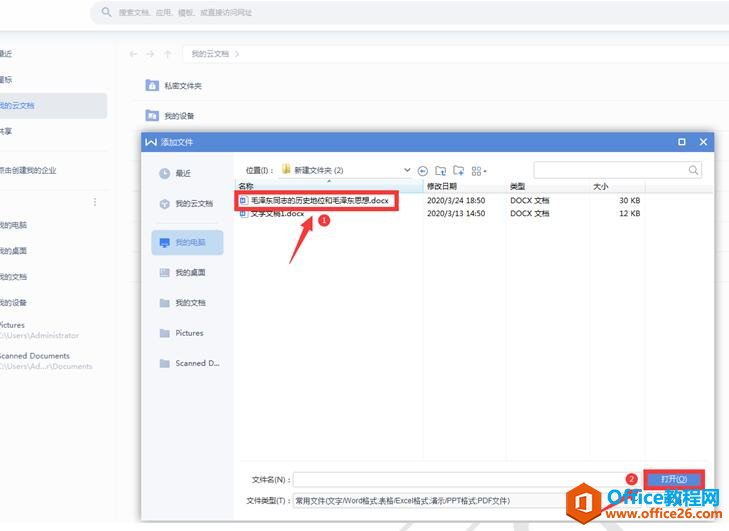Close the 添加文件 dialog
This screenshot has height=531, width=729.
(x=703, y=142)
